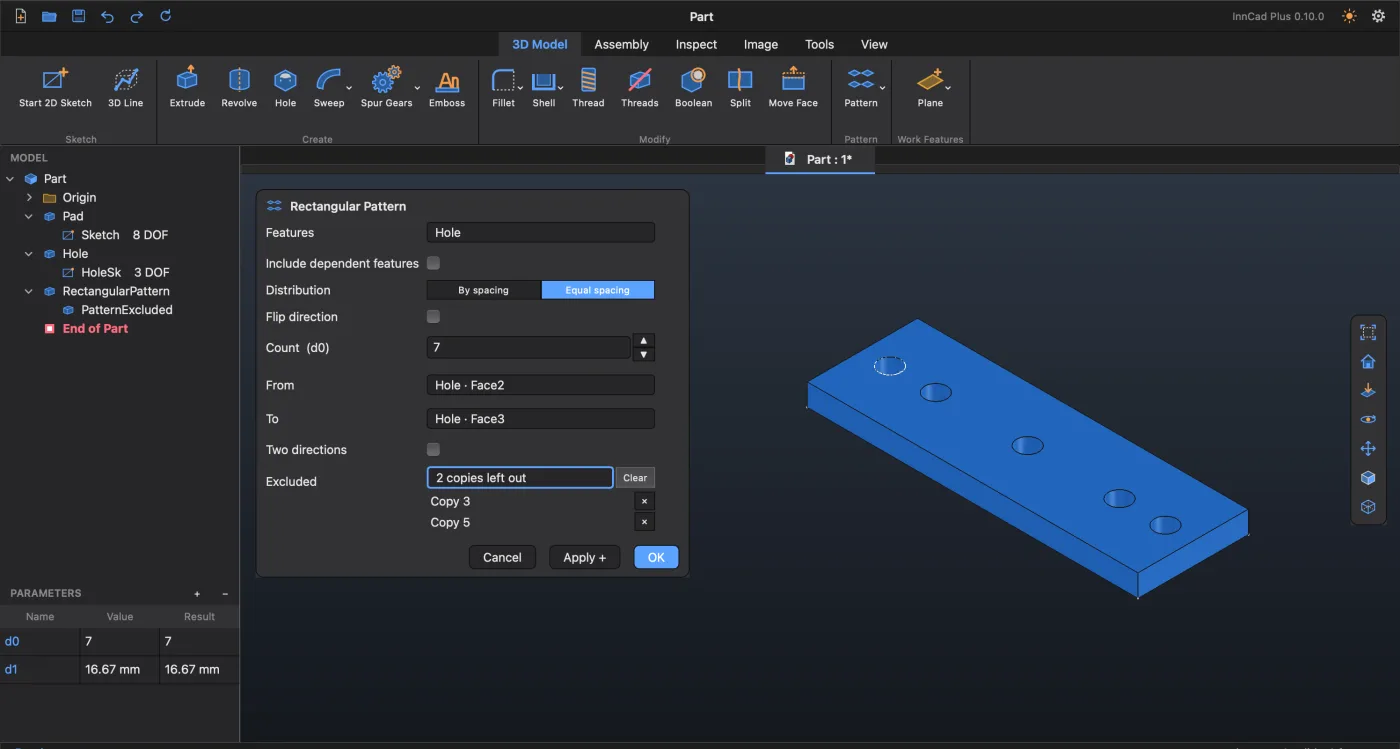Expand the Origin folder in tree

click(x=30, y=198)
